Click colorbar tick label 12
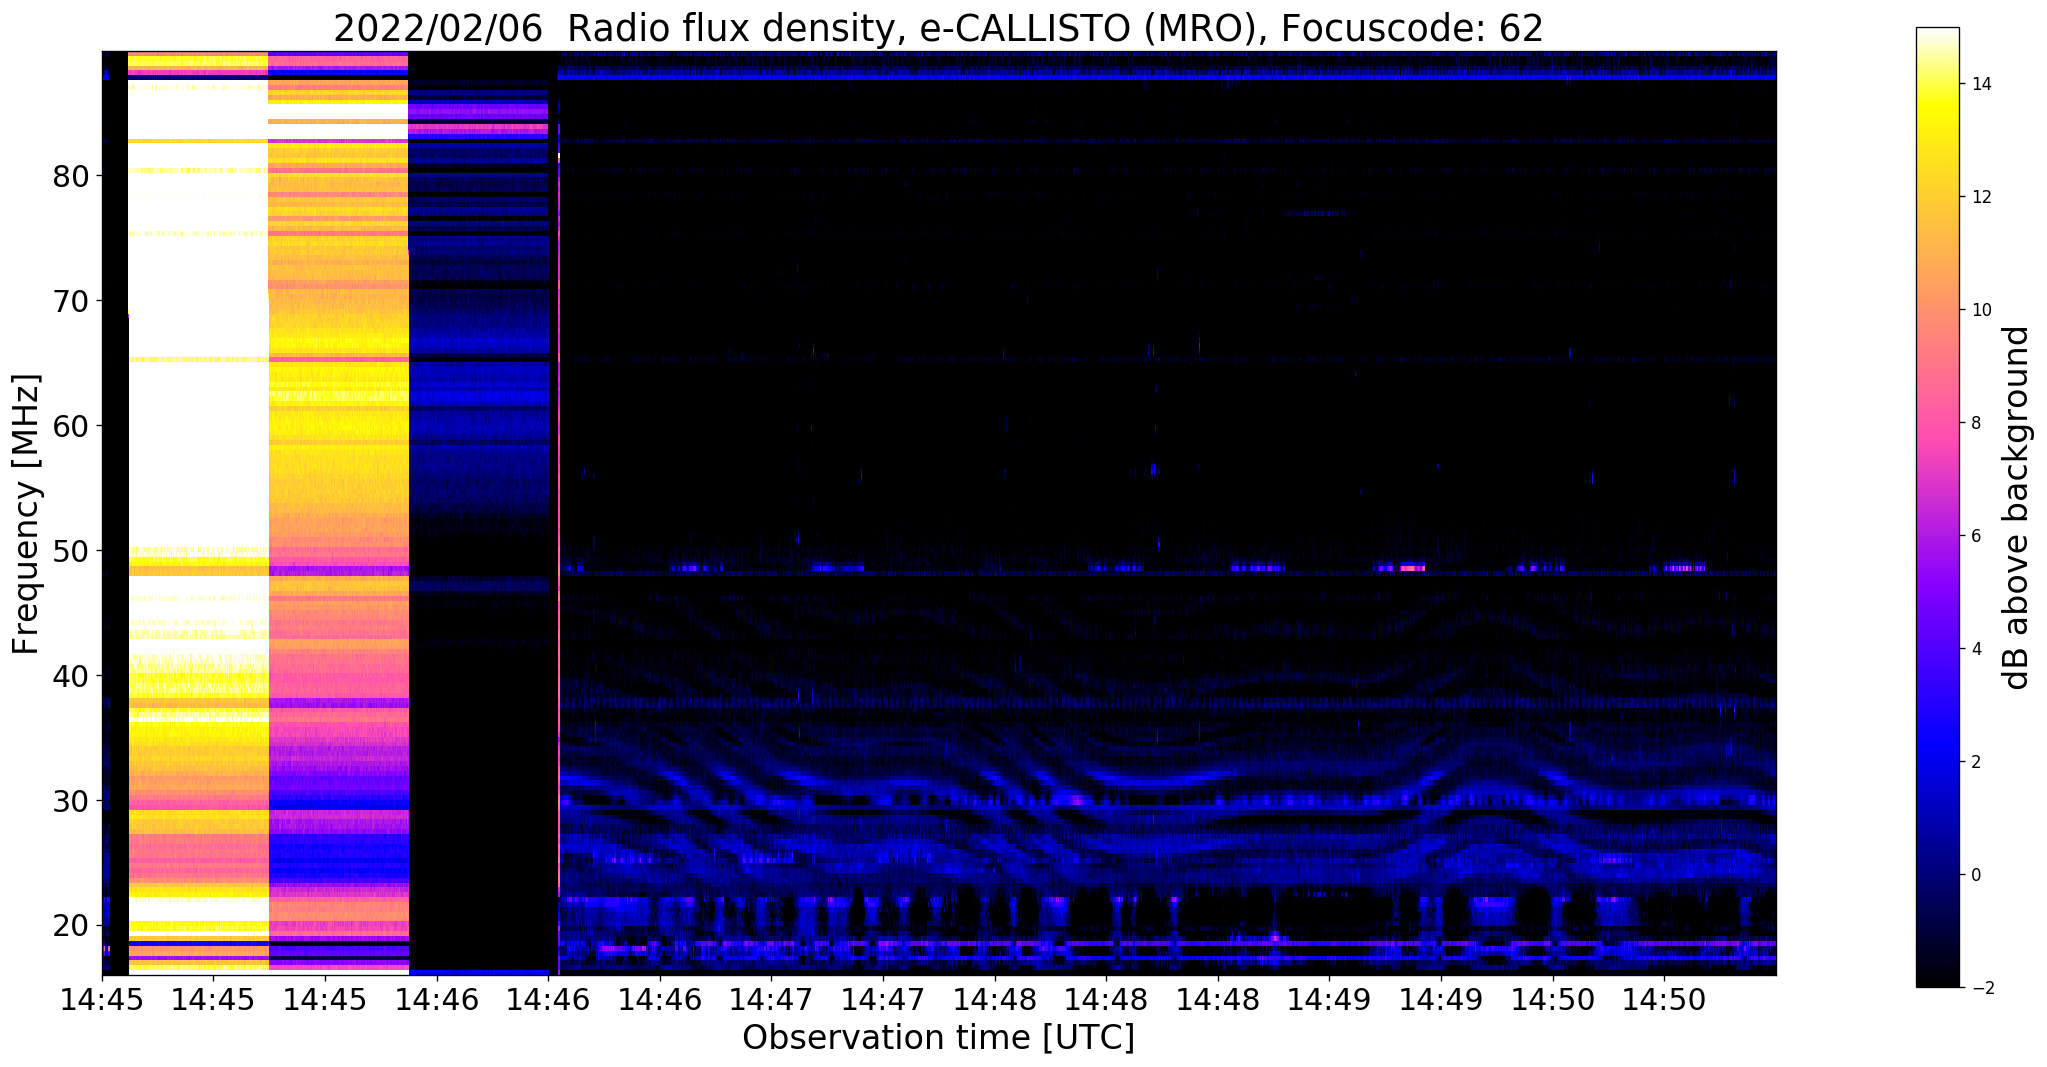 (1981, 197)
